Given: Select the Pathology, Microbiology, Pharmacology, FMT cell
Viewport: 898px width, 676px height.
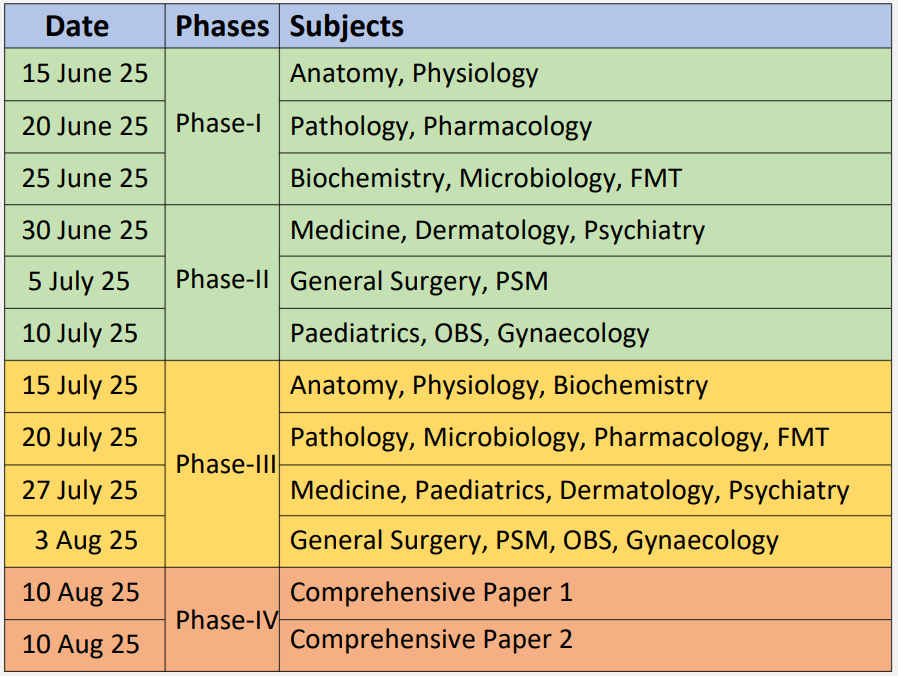Looking at the screenshot, I should pos(559,438).
